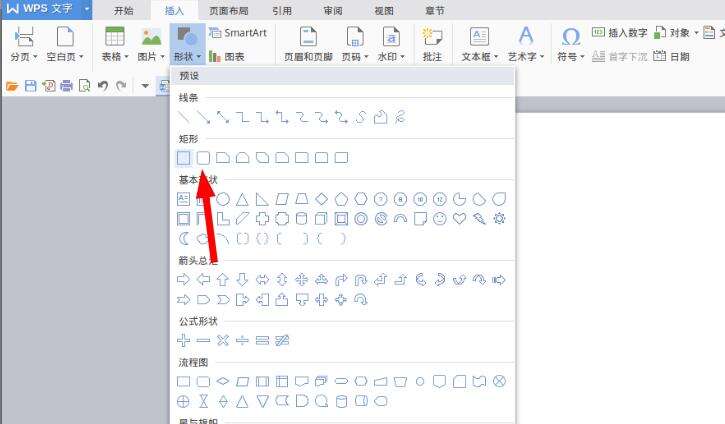Open the WPS 文字 application menu arrow
Image resolution: width=725 pixels, height=424 pixels.
[x=86, y=9]
